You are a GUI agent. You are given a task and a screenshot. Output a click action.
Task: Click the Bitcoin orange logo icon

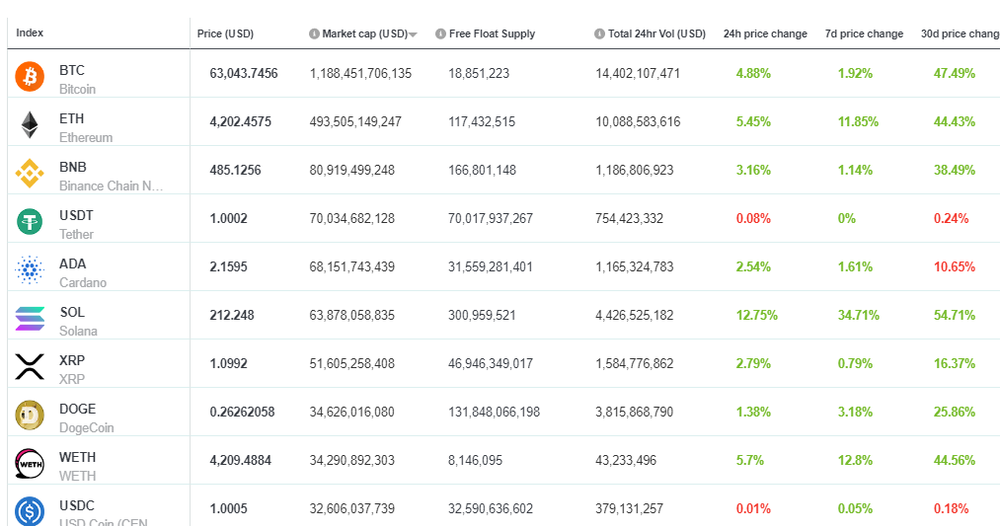click(x=30, y=76)
